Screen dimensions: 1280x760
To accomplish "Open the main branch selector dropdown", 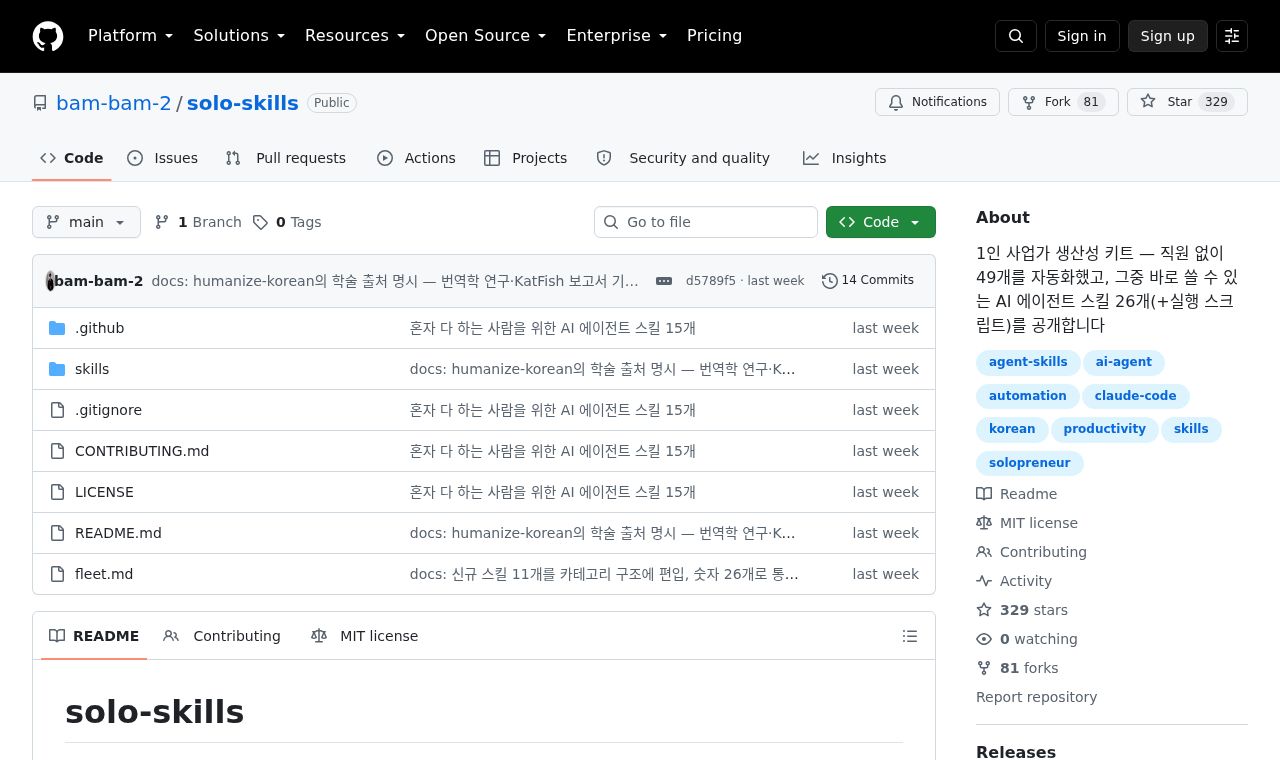I will tap(86, 222).
